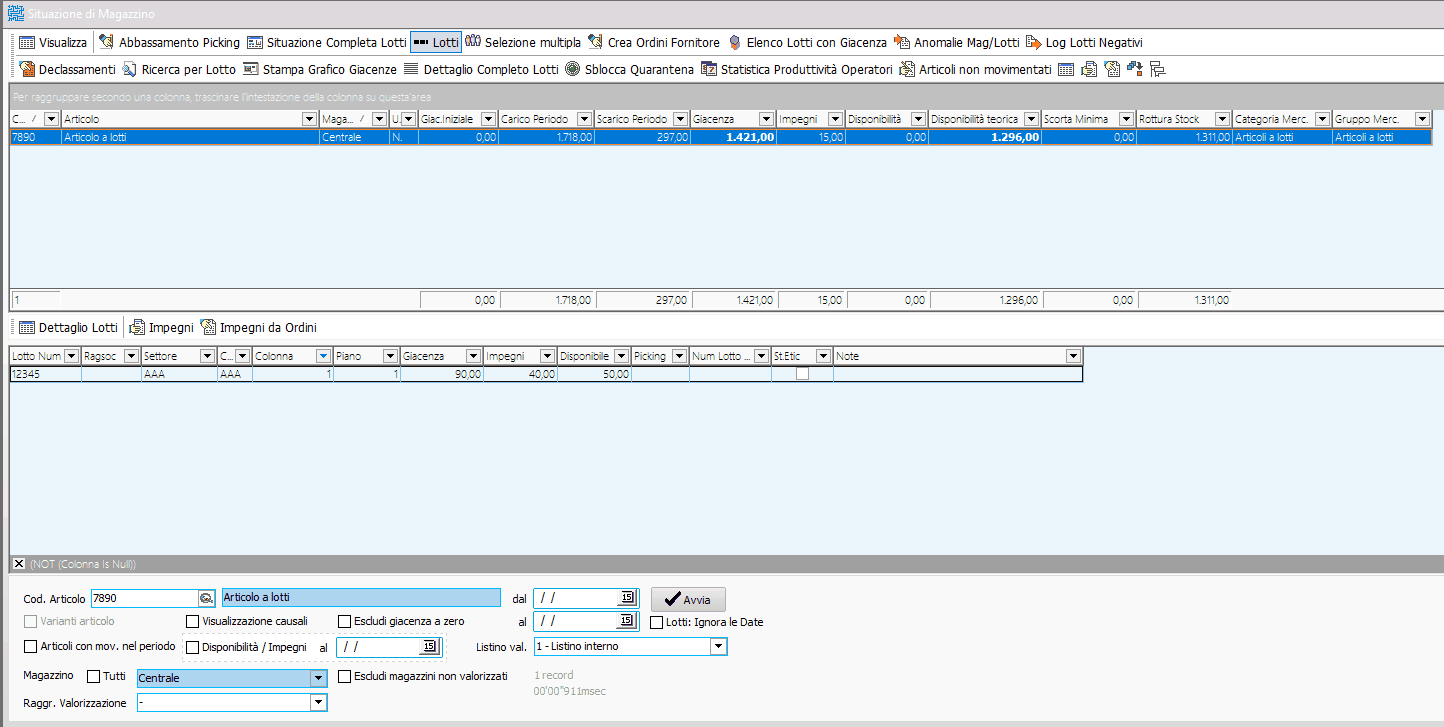1444x727 pixels.
Task: Open Ricerca per Lotto
Action: [179, 69]
